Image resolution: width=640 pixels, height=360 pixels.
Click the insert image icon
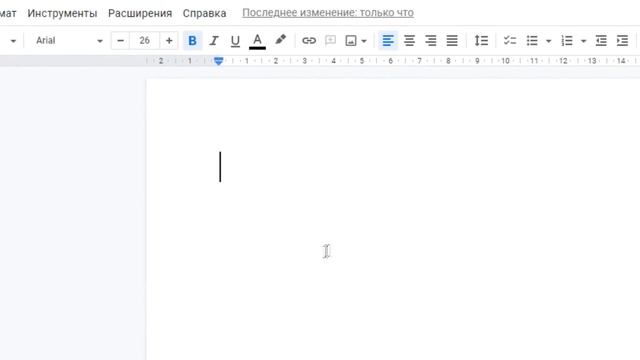351,40
